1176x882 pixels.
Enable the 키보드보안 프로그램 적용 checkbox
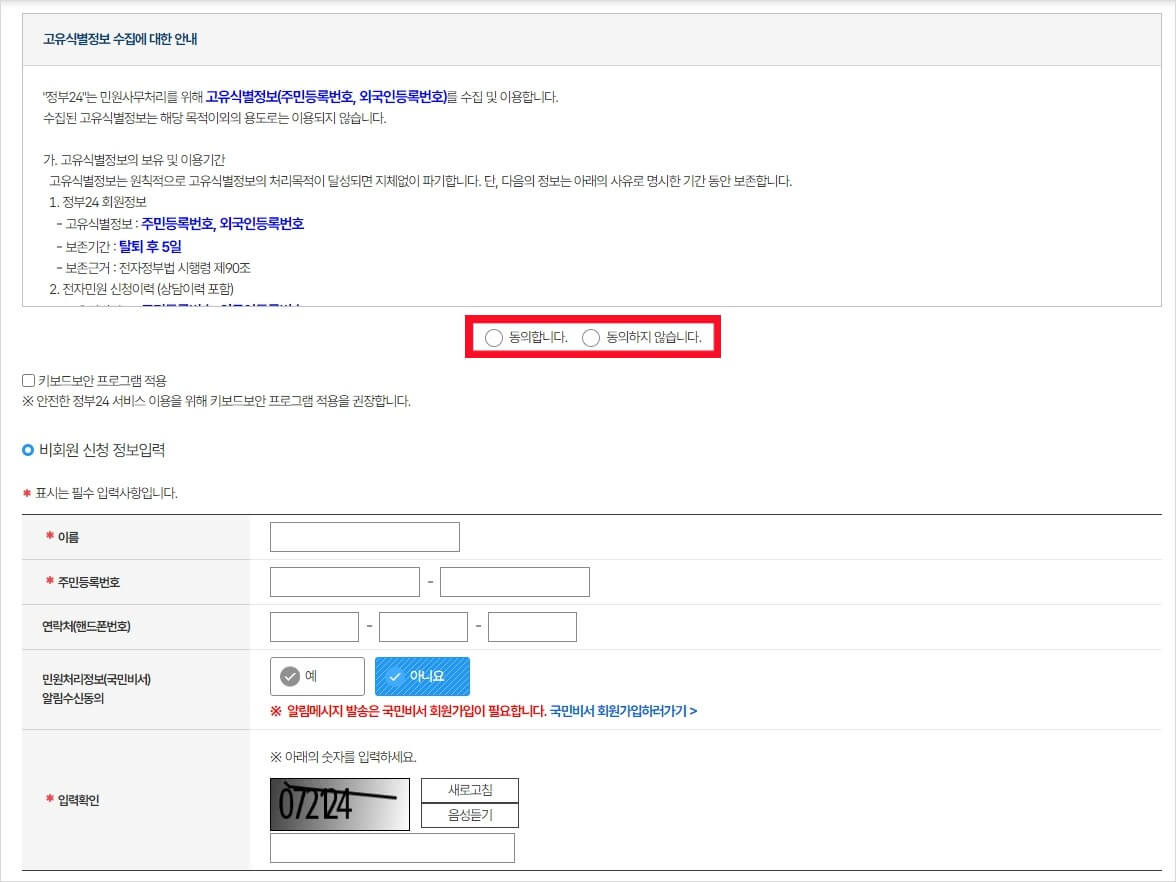point(27,379)
